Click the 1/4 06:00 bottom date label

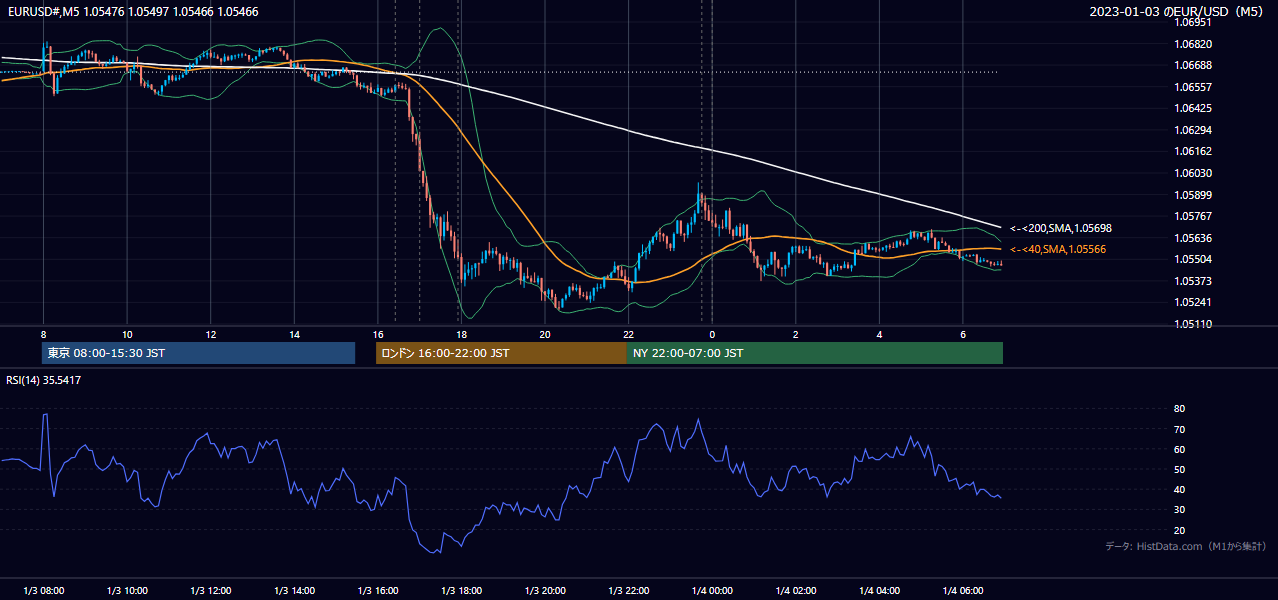tap(963, 591)
